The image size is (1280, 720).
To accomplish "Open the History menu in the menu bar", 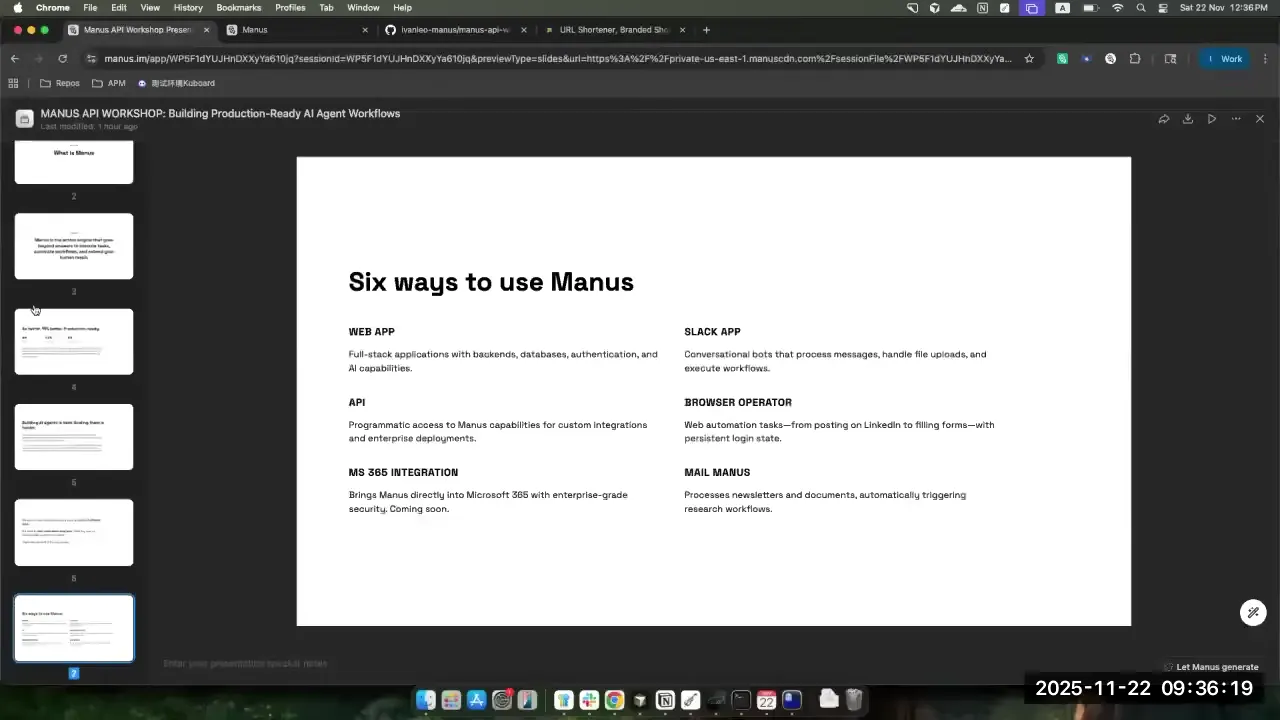I will [x=187, y=7].
